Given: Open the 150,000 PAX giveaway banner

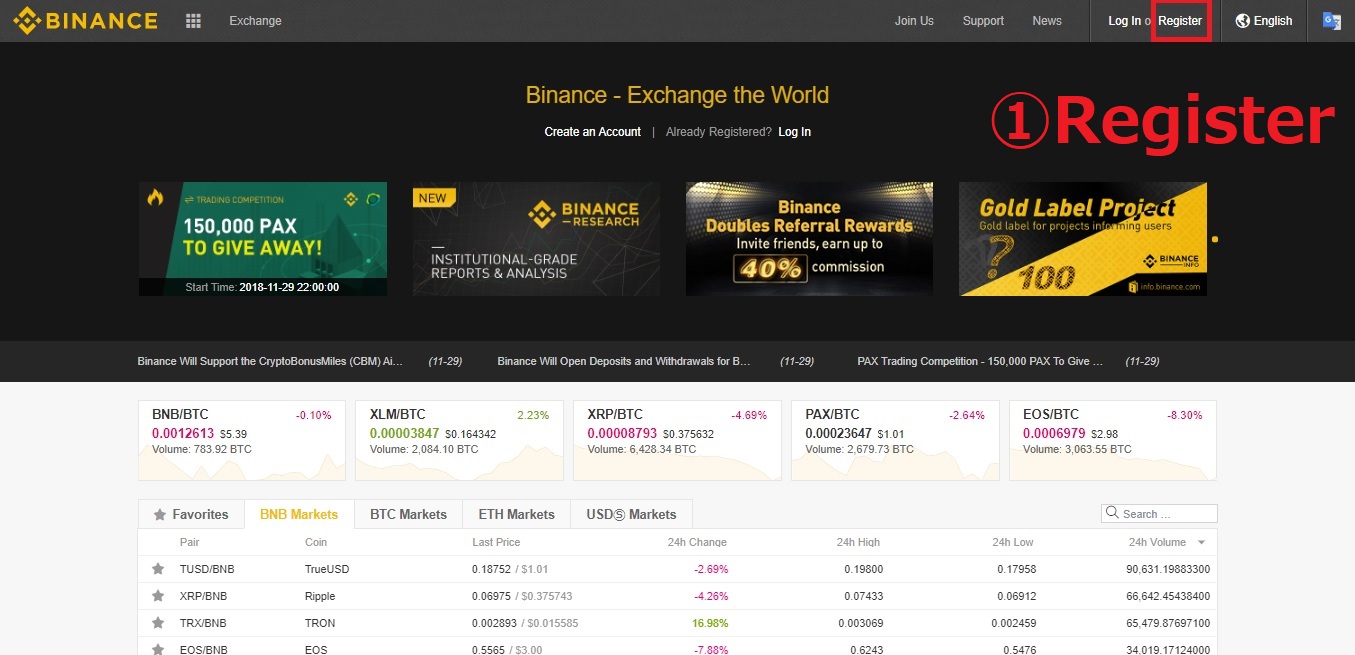Looking at the screenshot, I should (x=263, y=239).
